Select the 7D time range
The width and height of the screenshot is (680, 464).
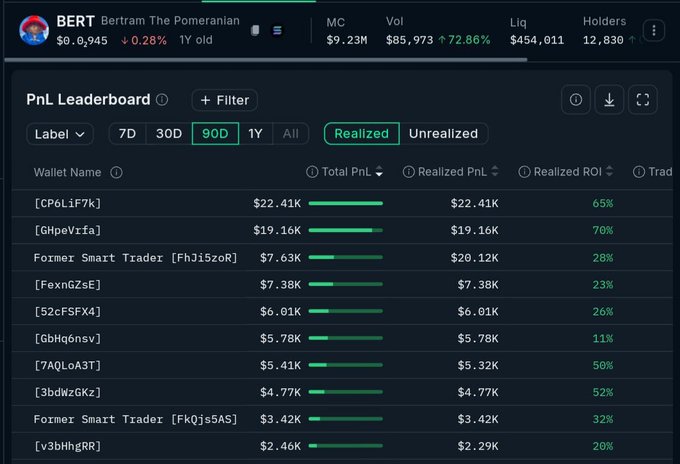pos(127,134)
